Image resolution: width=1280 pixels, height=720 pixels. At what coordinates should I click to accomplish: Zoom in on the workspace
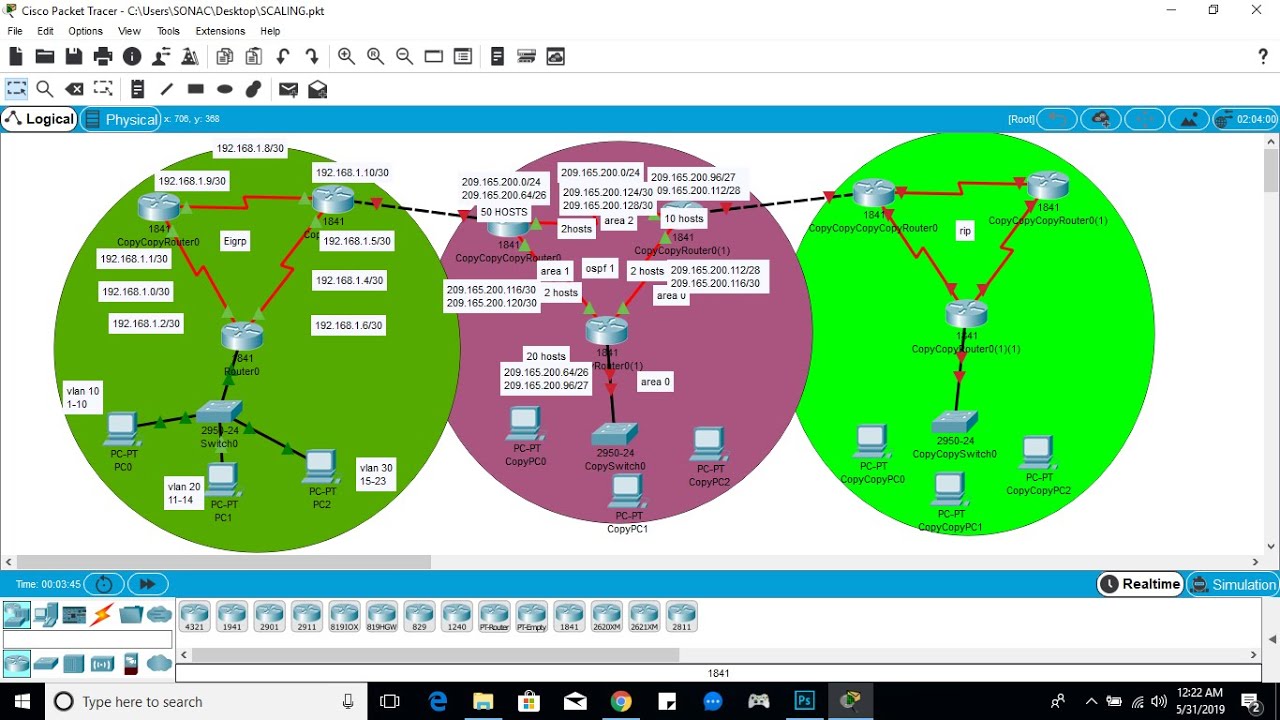pos(346,57)
